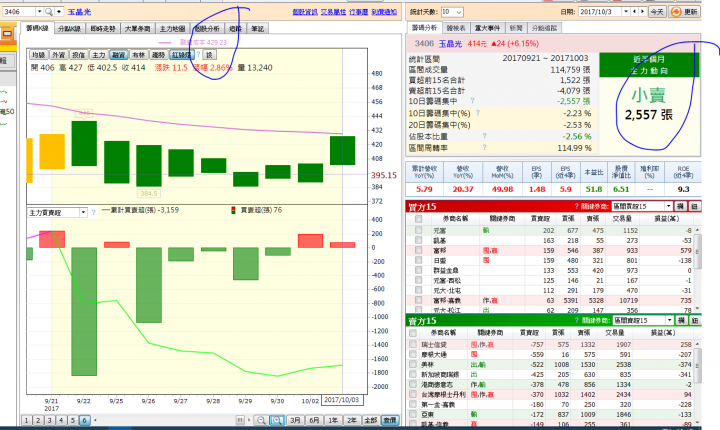Open 買方15 關鍵券商 區間買超15 dropdown
This screenshot has width=720, height=430.
(669, 206)
